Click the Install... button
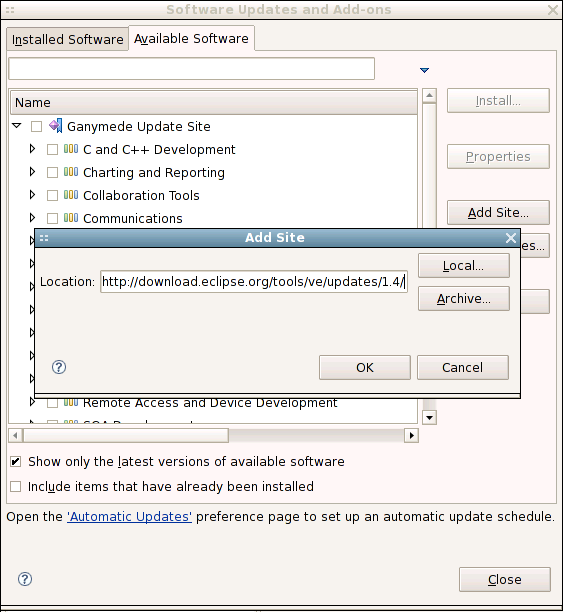Screen dimensions: 563x612 [x=498, y=101]
